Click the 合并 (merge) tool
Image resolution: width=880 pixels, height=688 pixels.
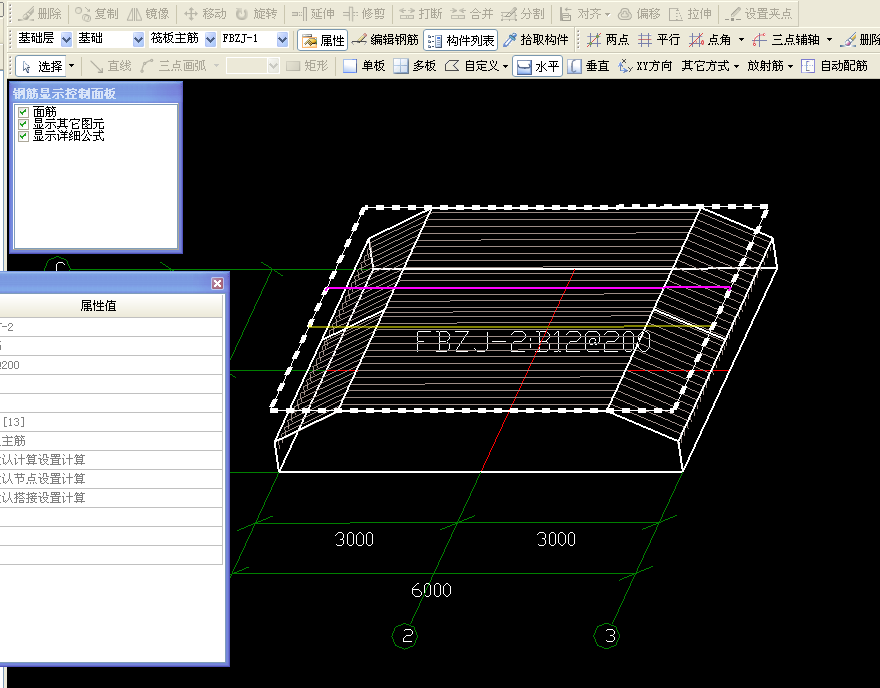(472, 13)
